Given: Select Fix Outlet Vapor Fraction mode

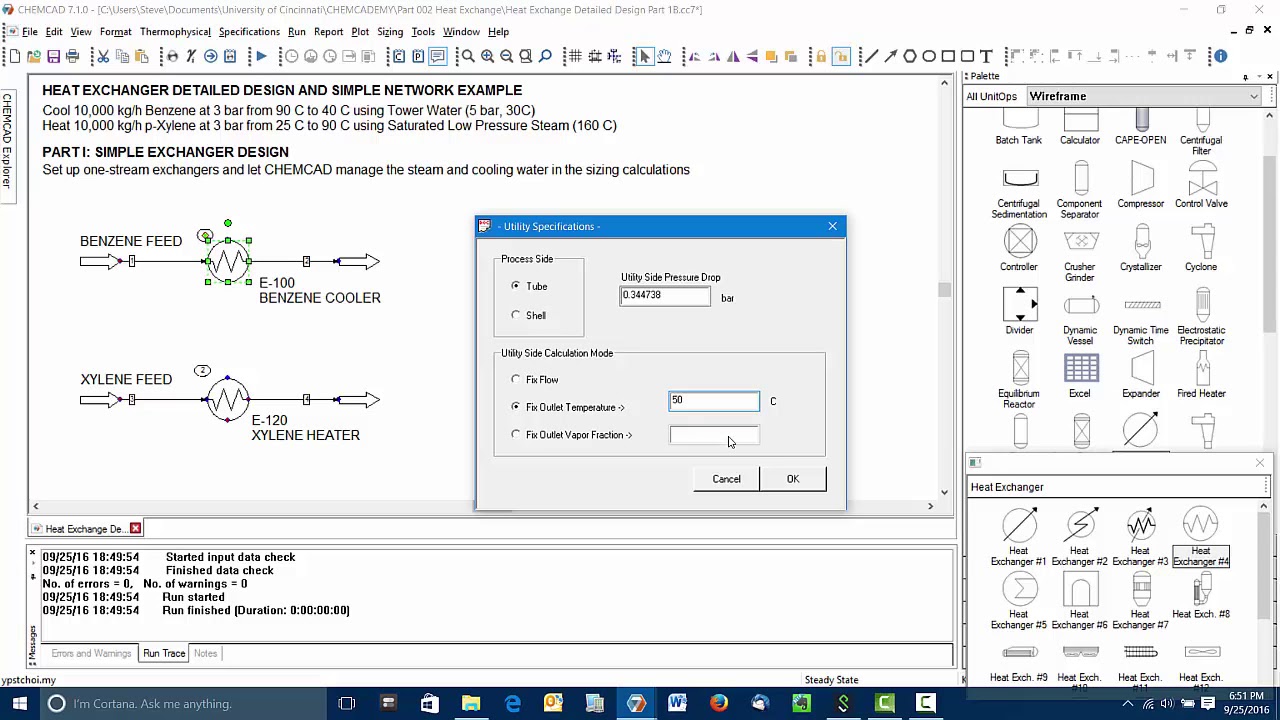Looking at the screenshot, I should point(516,435).
